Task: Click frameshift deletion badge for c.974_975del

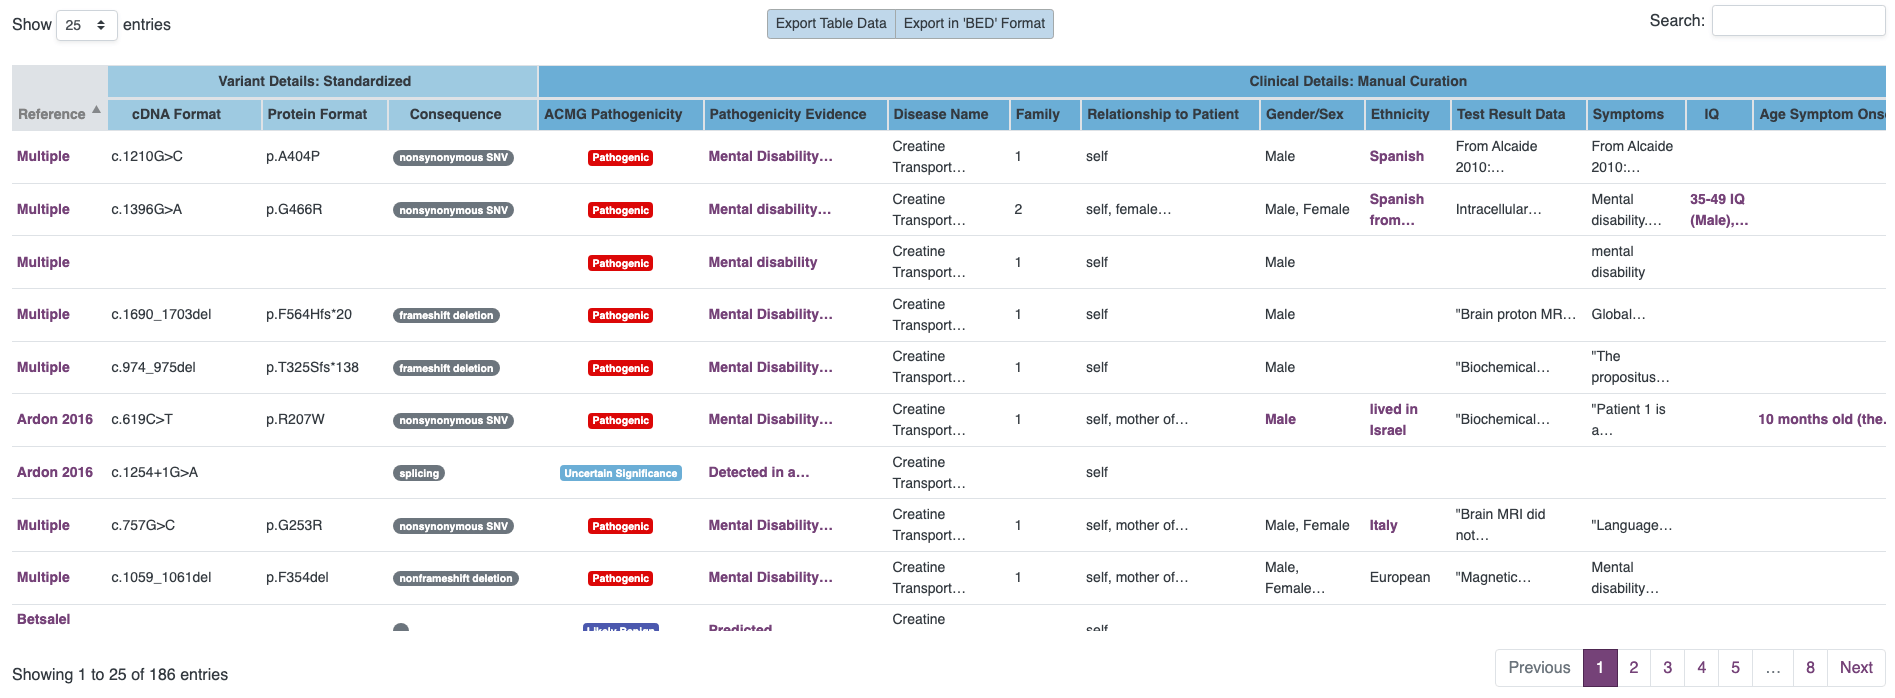Action: pos(446,368)
